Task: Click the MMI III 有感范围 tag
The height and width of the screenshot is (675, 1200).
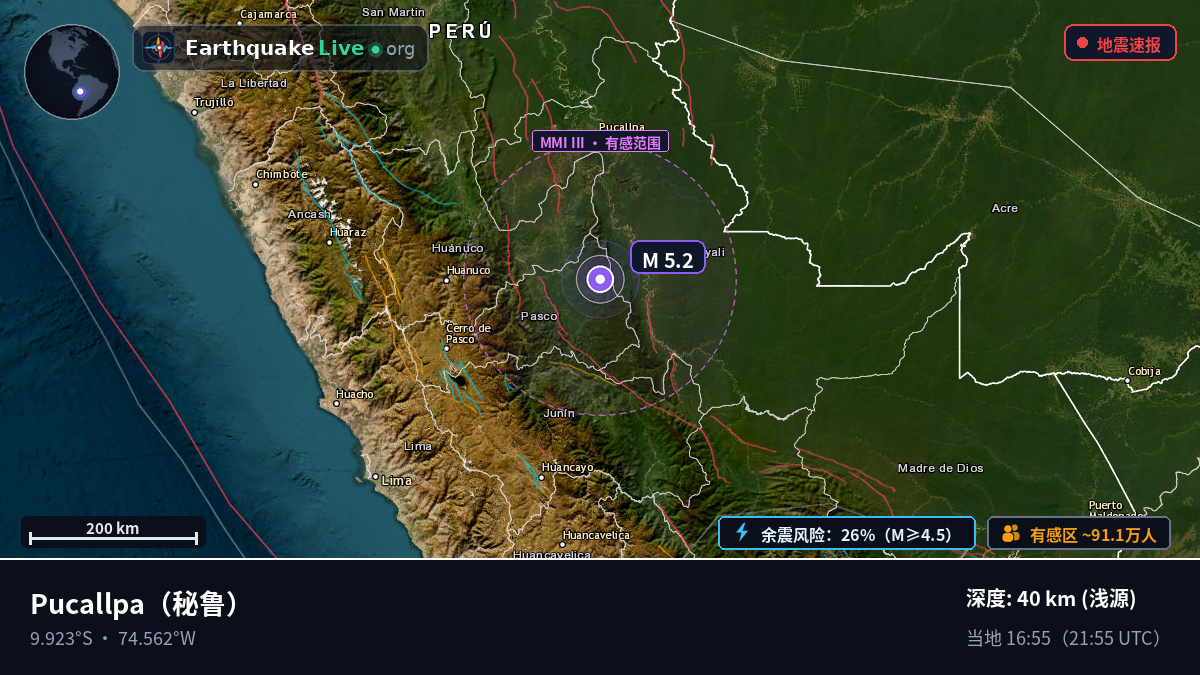Action: [x=600, y=142]
